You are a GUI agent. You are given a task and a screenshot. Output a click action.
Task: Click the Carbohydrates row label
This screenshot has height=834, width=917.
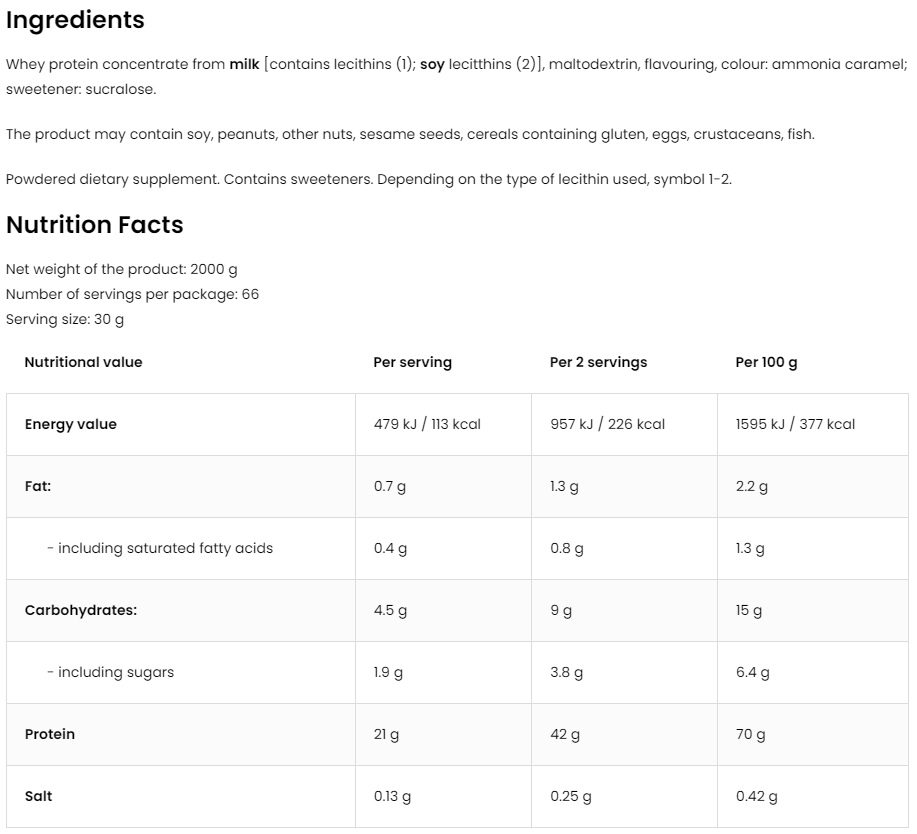pyautogui.click(x=80, y=610)
